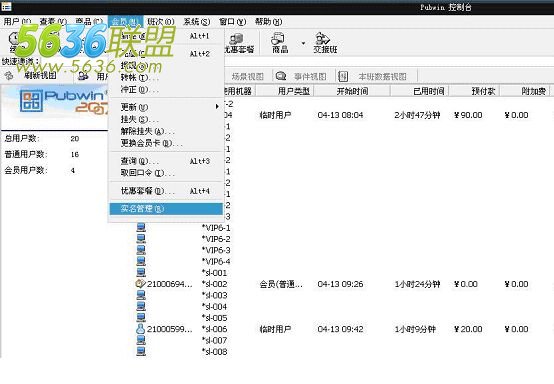Click the elapsed time 1小时24分钟

[x=417, y=284]
